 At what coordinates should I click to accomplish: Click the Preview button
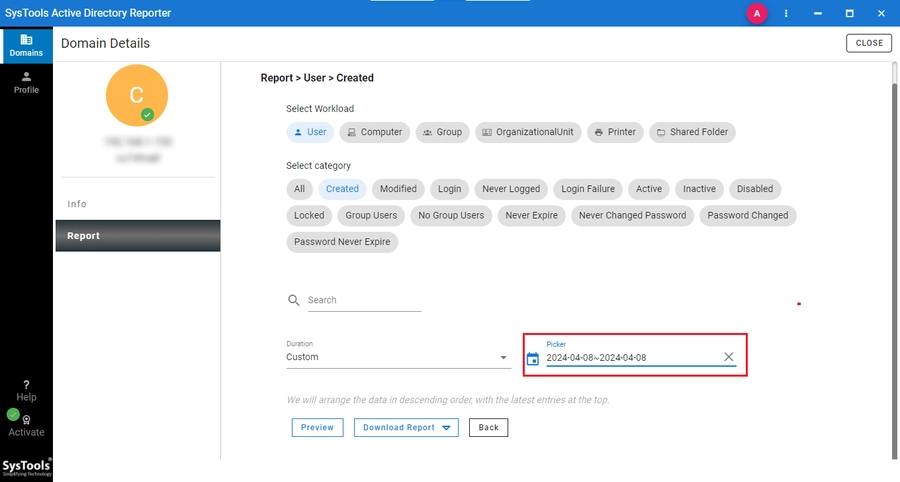click(317, 427)
